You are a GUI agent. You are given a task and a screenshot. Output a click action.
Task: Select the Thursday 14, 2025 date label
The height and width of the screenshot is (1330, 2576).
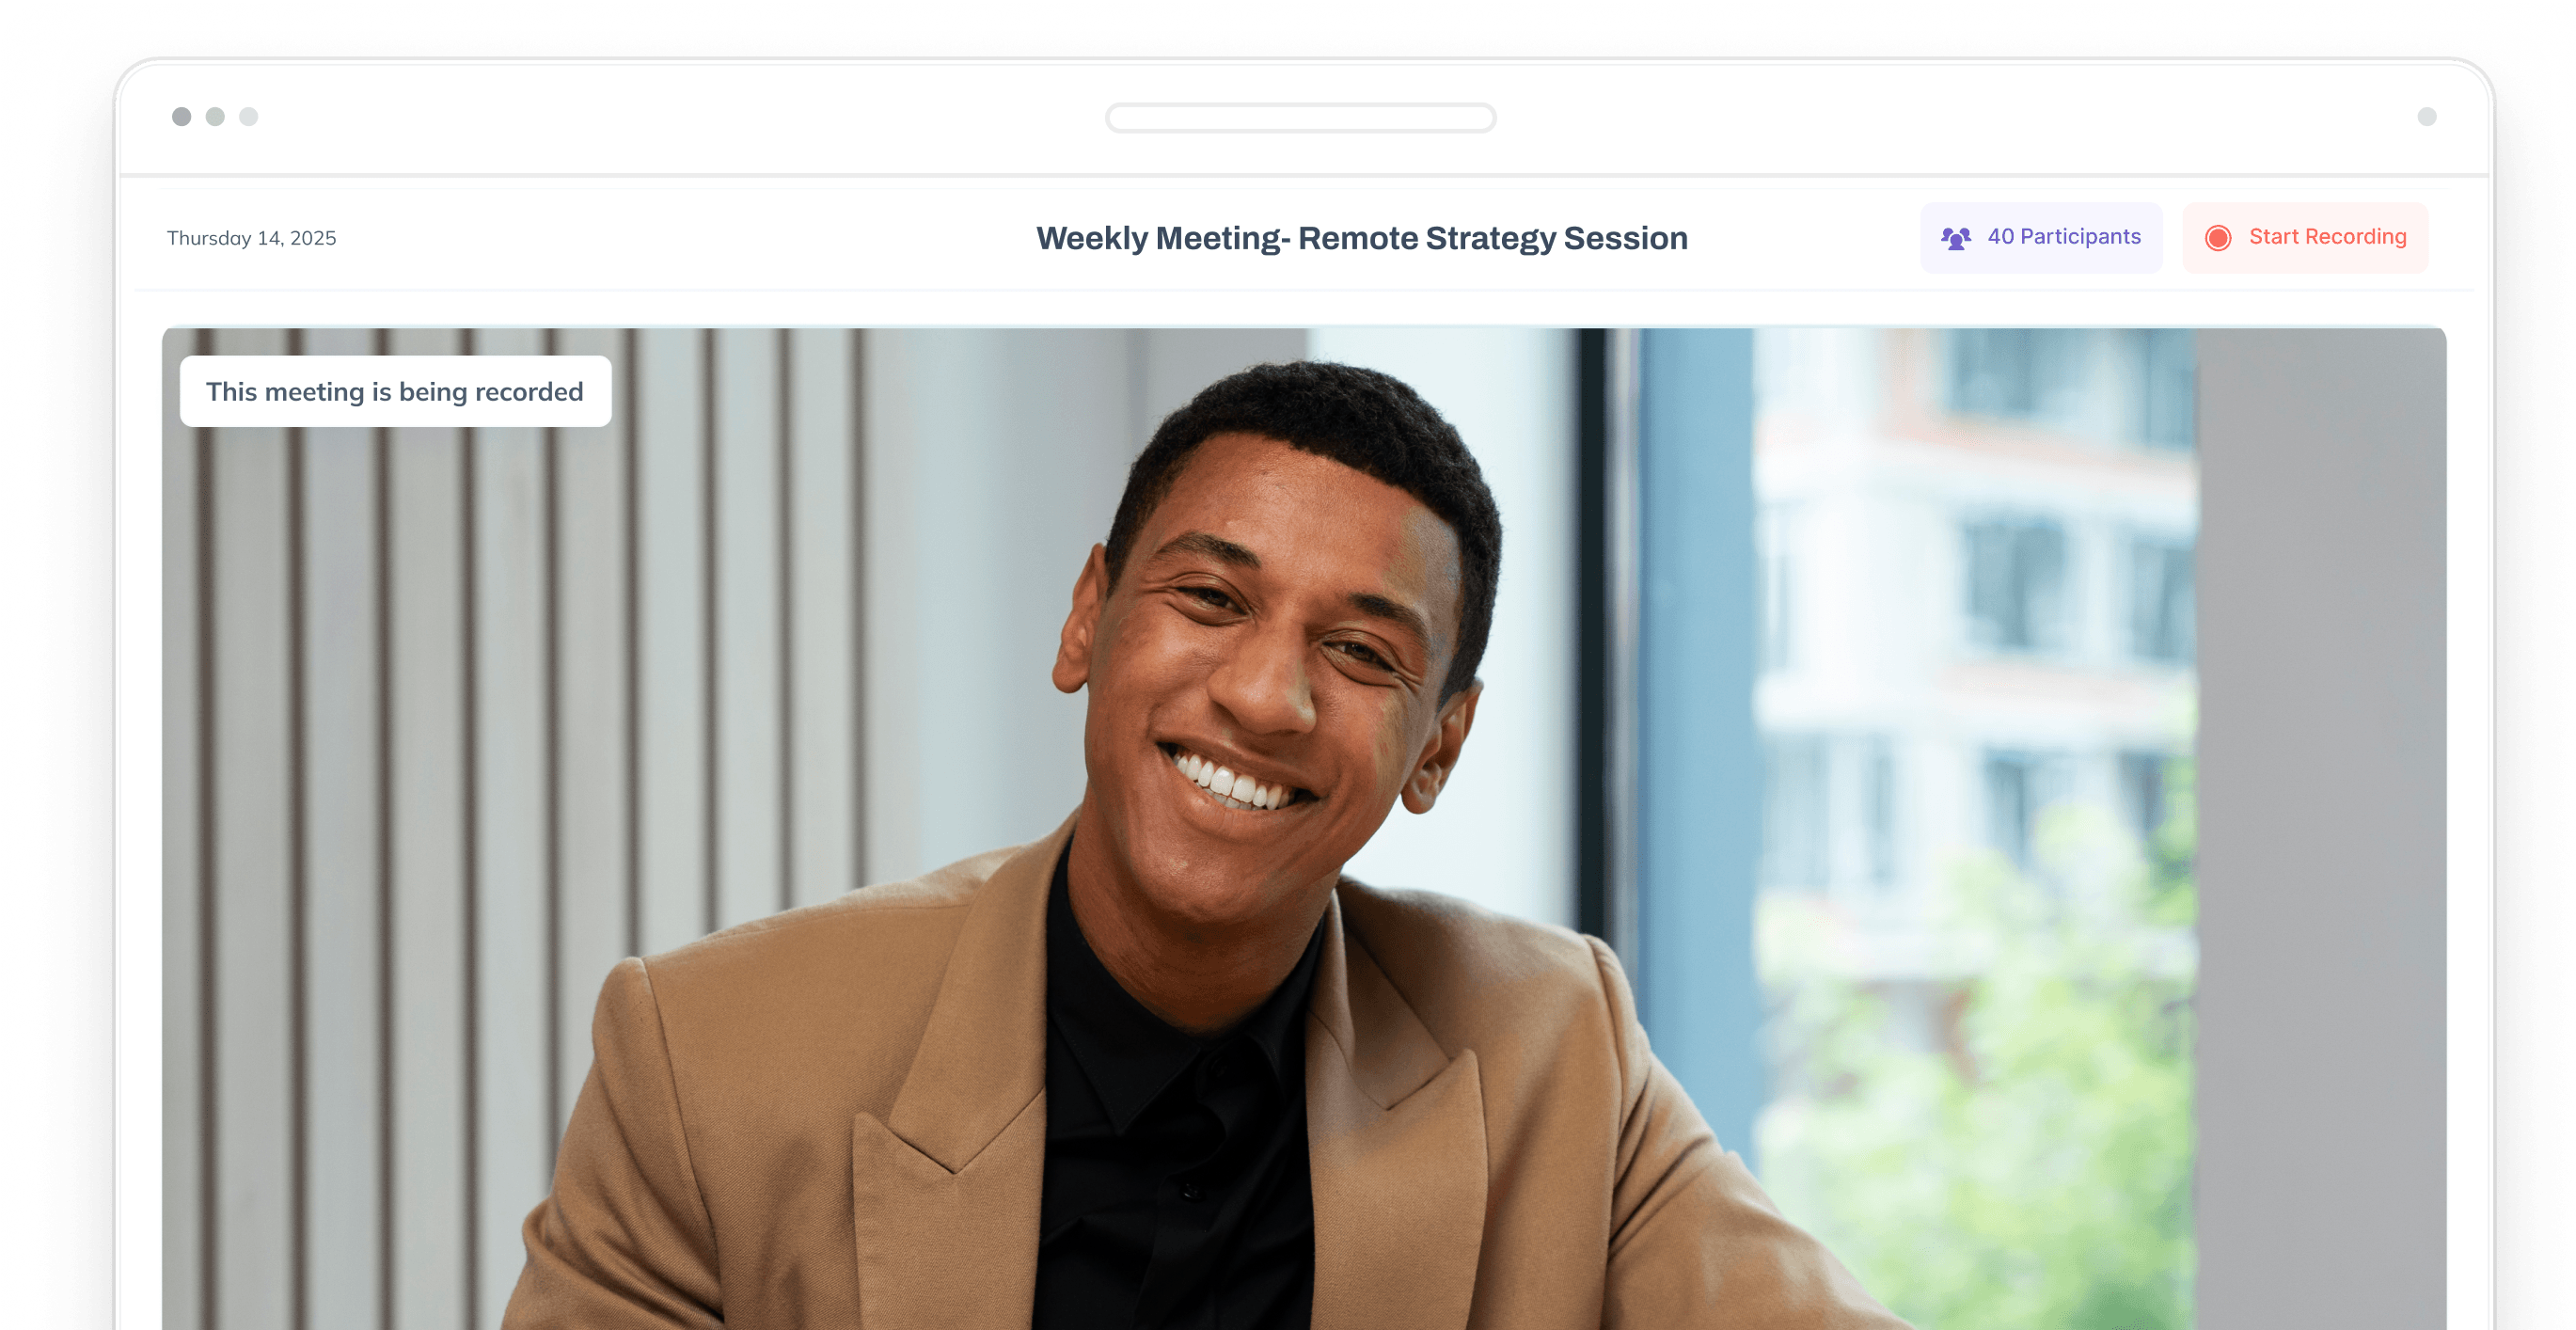point(251,238)
